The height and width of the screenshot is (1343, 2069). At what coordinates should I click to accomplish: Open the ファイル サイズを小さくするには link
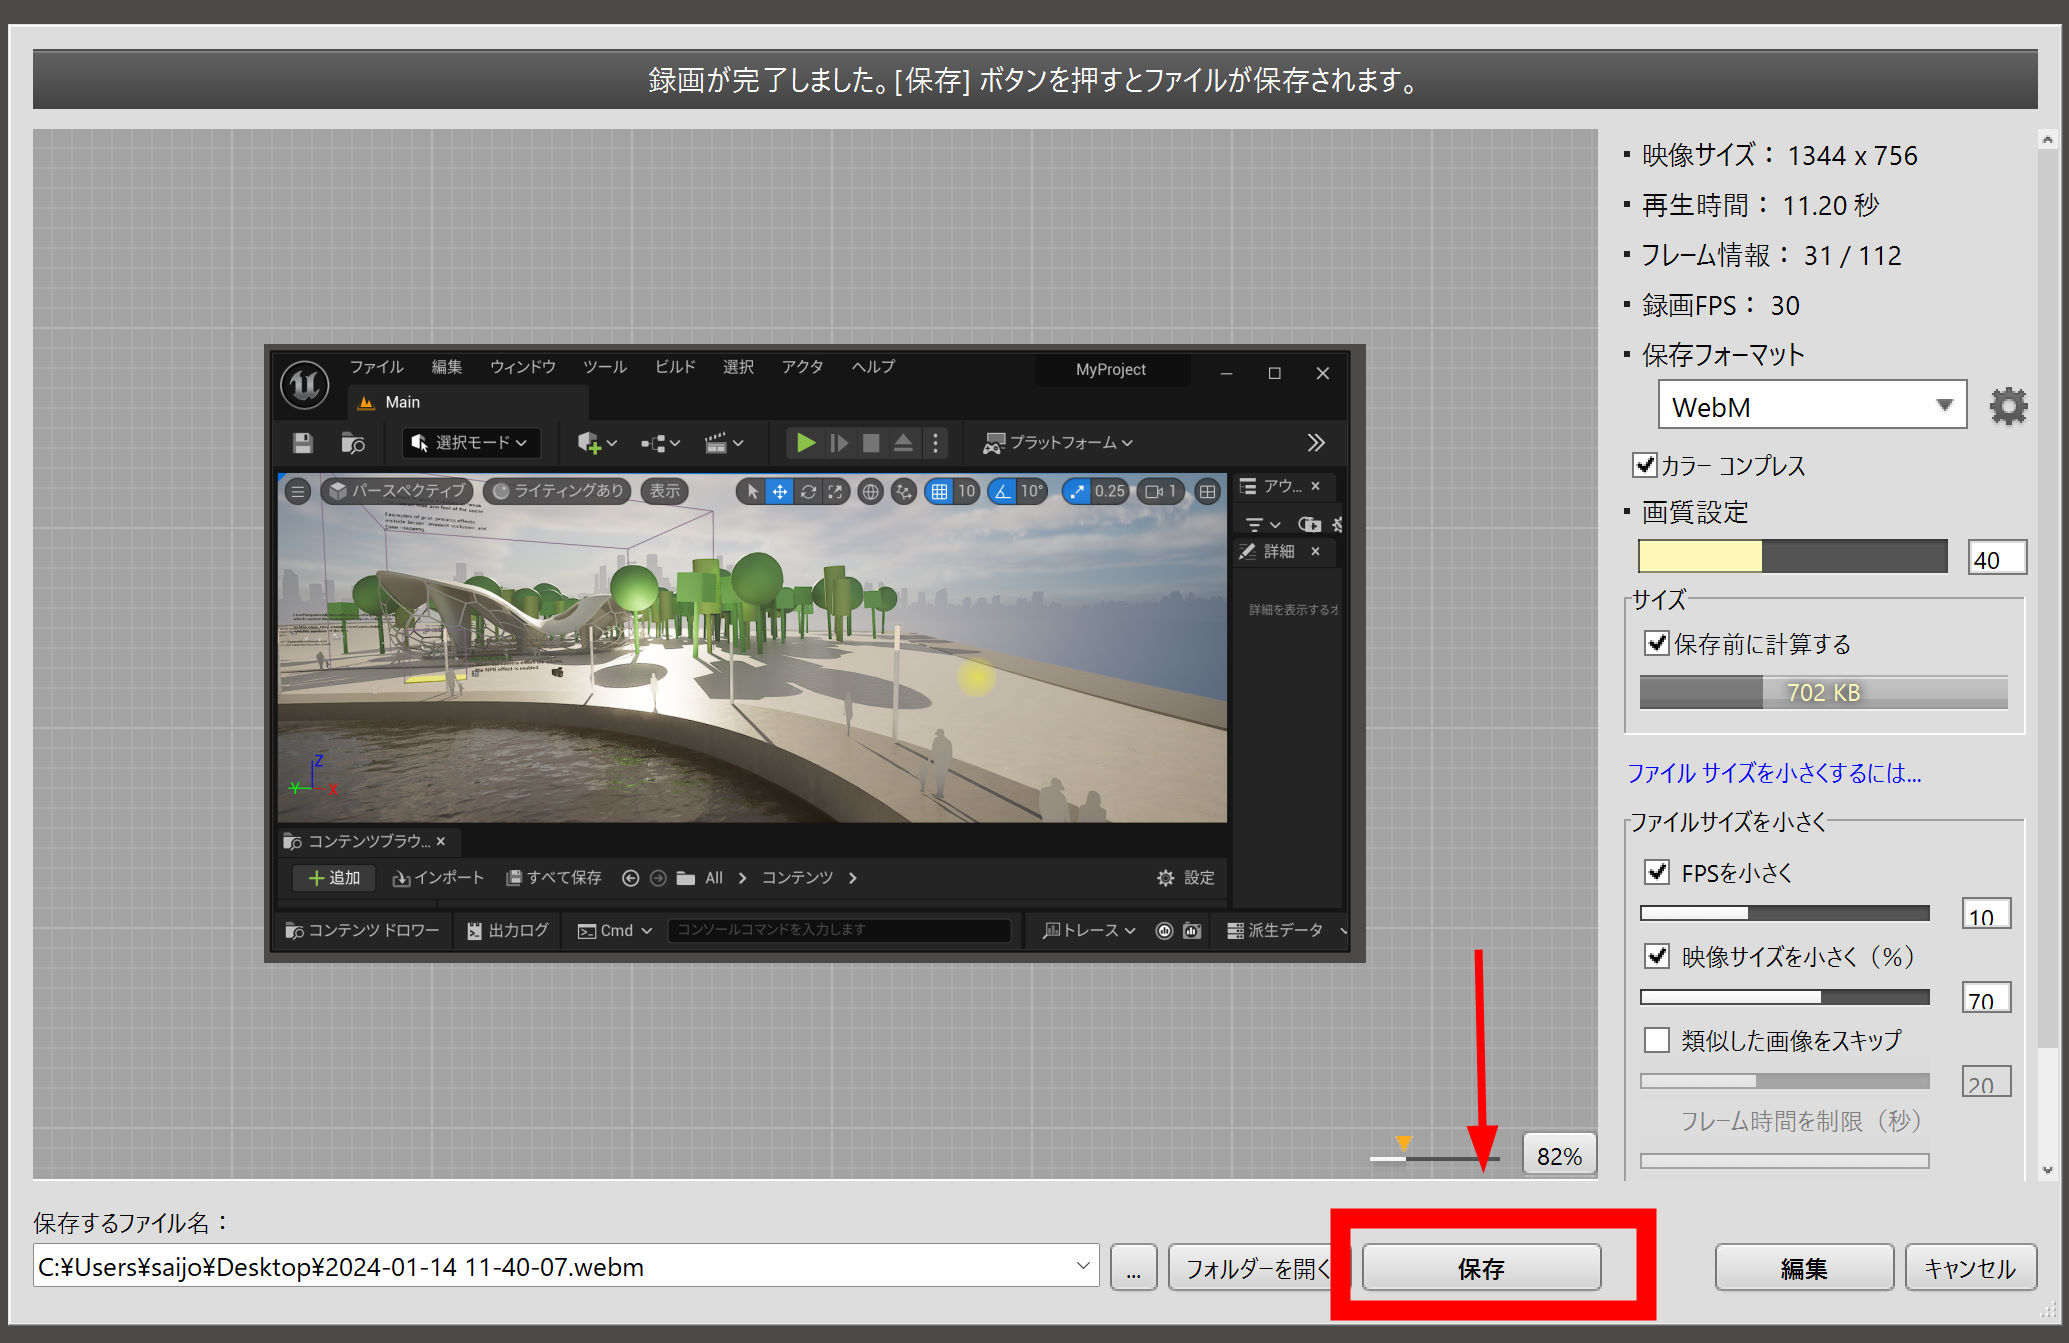tap(1773, 773)
